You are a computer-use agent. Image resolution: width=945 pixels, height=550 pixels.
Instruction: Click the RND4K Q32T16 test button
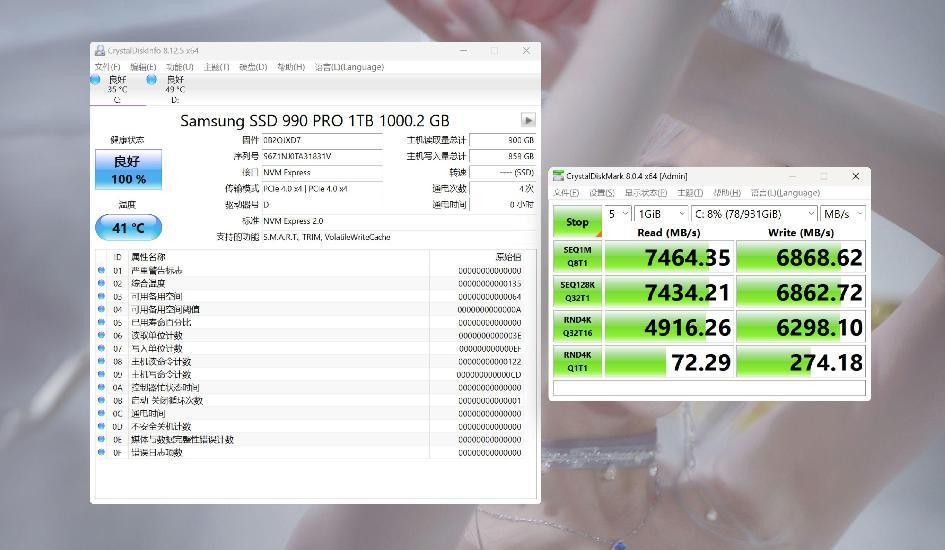(x=577, y=327)
